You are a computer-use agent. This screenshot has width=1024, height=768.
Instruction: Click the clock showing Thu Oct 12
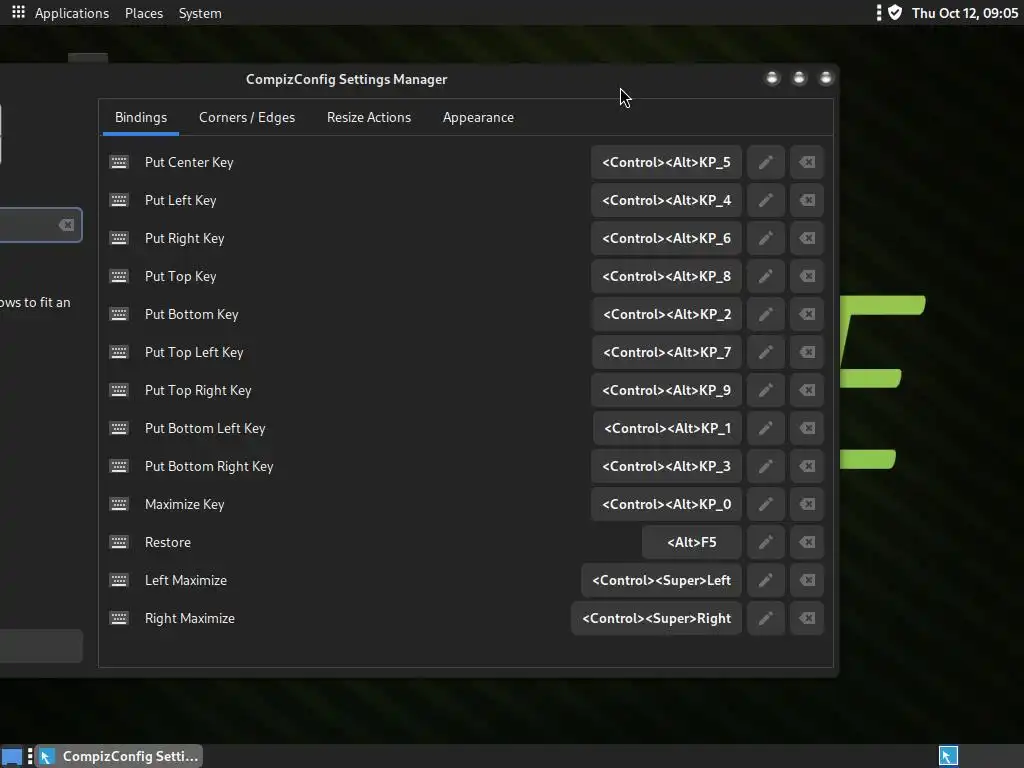965,13
